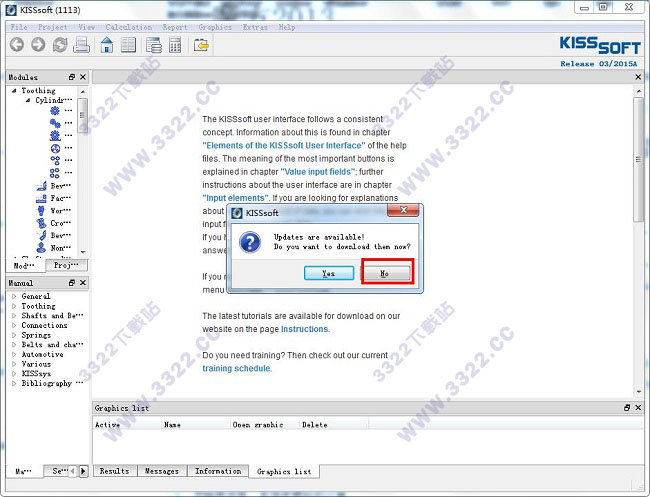Undock the Modules panel with float icon
Screen dimensions: 650x497
(x=72, y=77)
